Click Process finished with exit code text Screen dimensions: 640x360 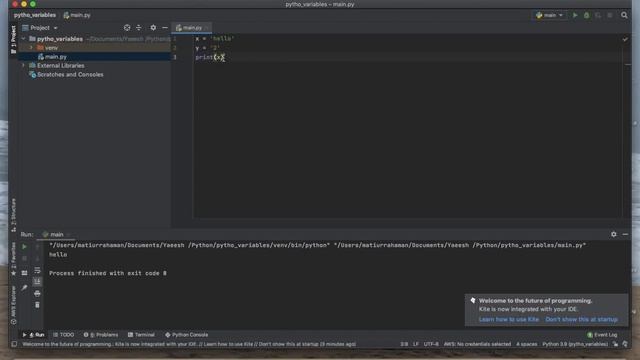(108, 273)
